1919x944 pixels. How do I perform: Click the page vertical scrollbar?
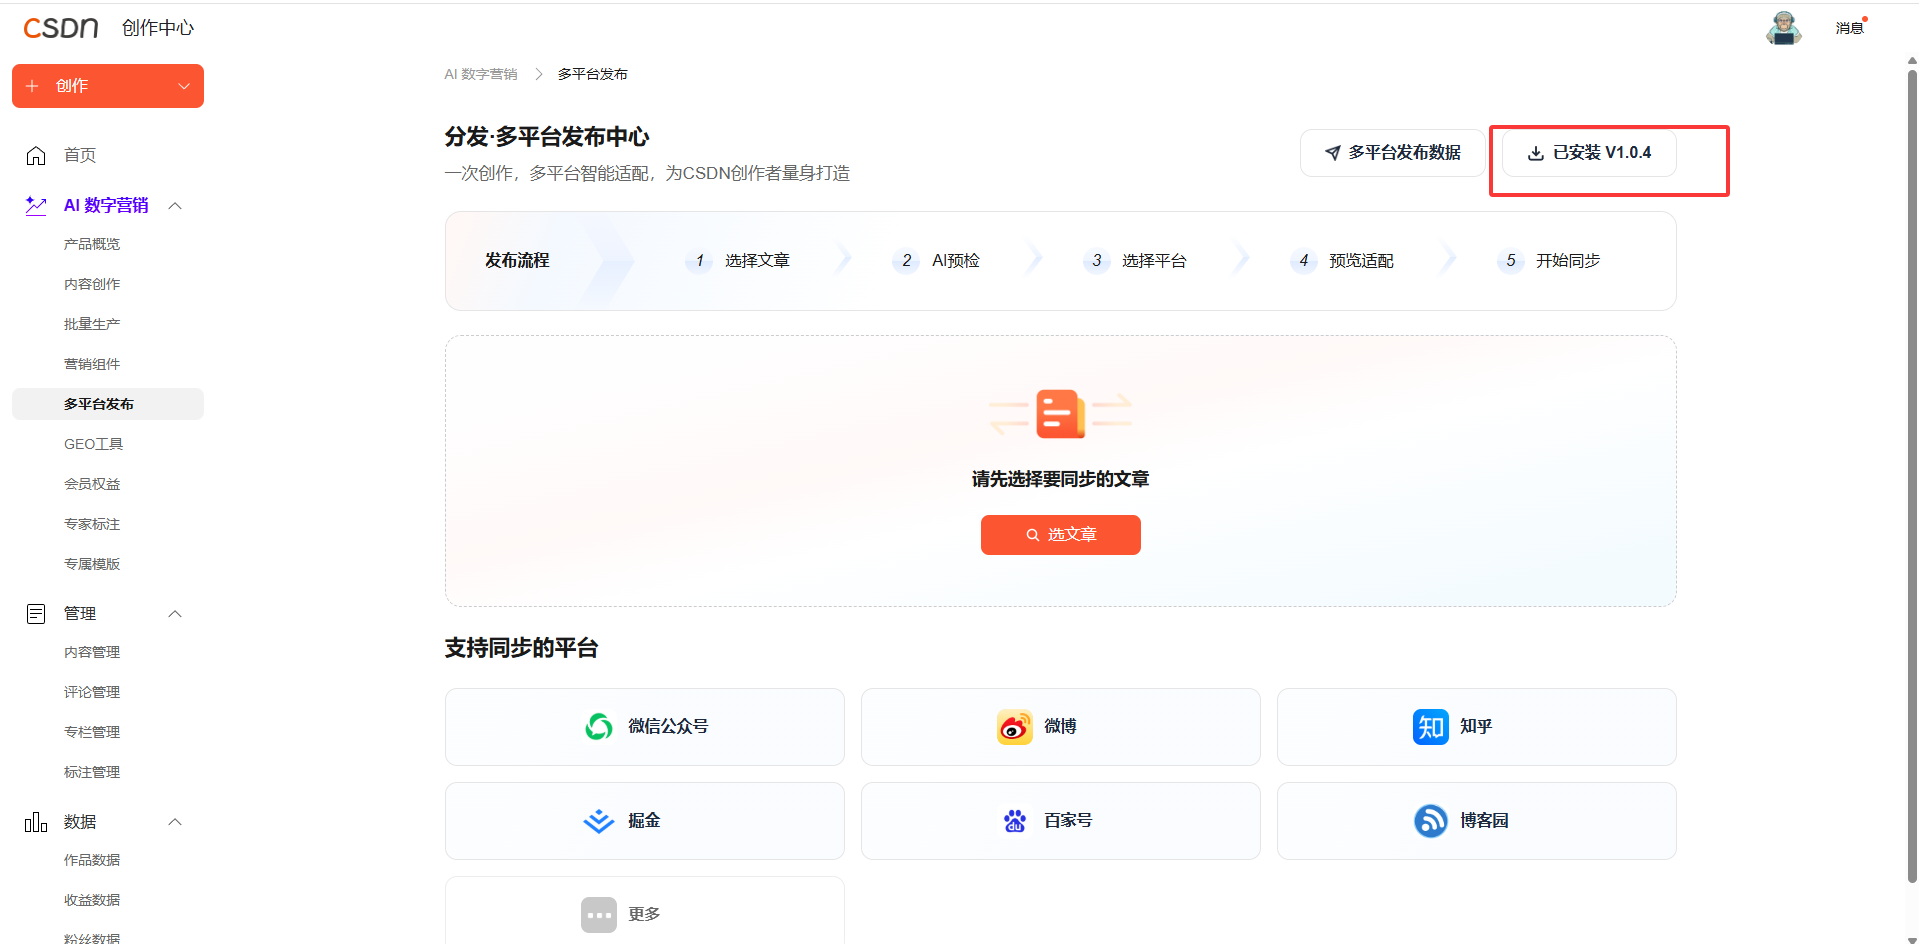(1912, 475)
